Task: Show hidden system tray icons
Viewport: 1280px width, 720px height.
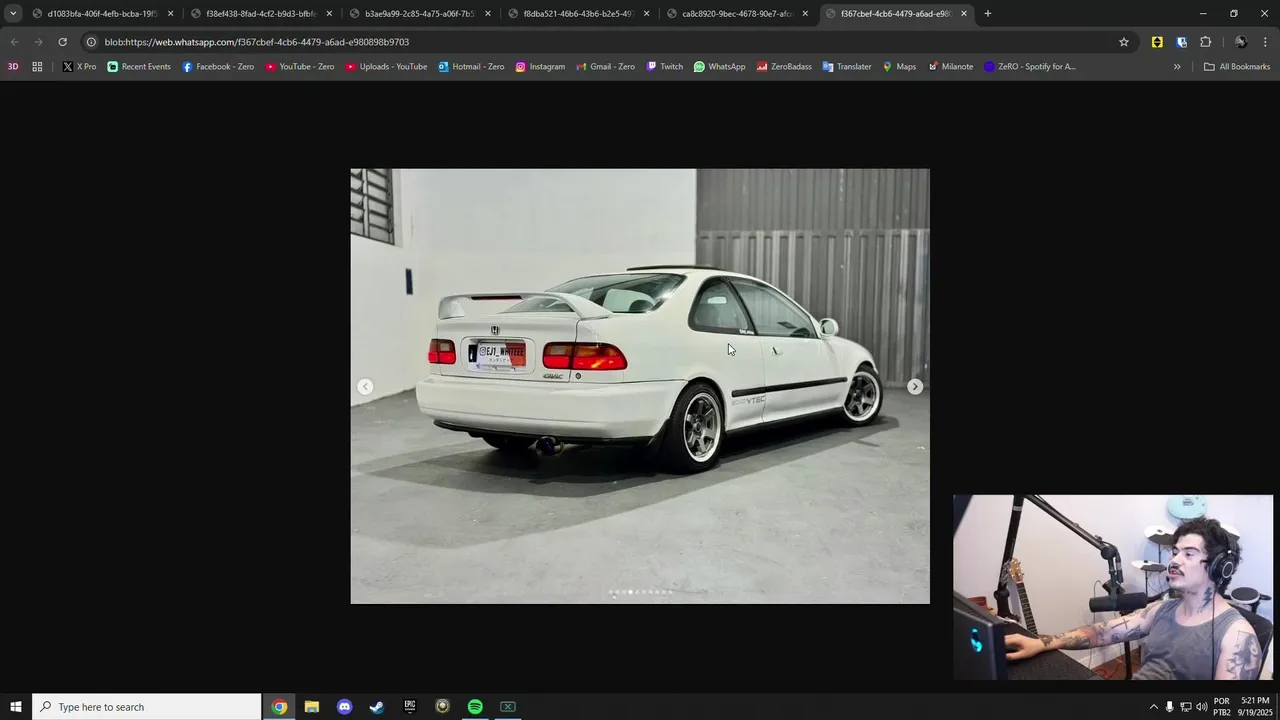Action: pyautogui.click(x=1153, y=707)
